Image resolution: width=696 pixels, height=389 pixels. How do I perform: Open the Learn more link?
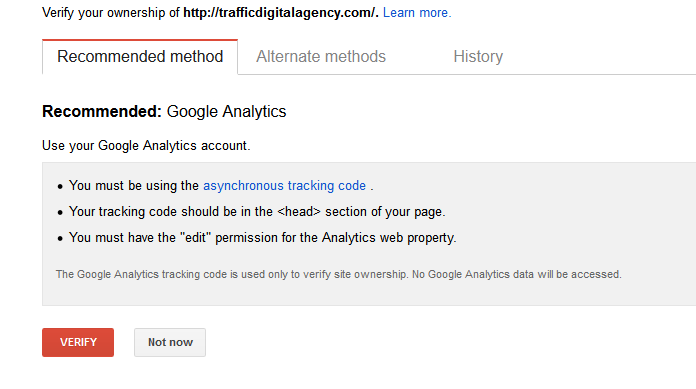[x=417, y=12]
